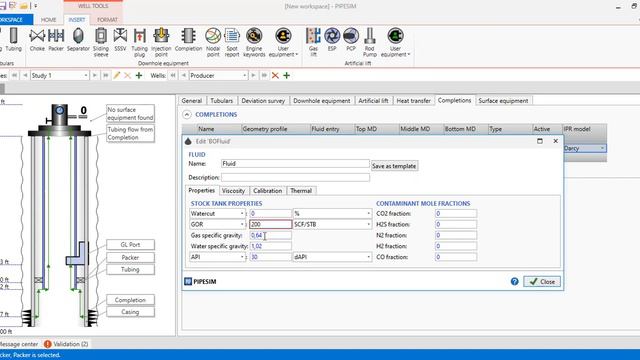Open the Downhole equipment tab
Image resolution: width=640 pixels, height=360 pixels.
(322, 101)
